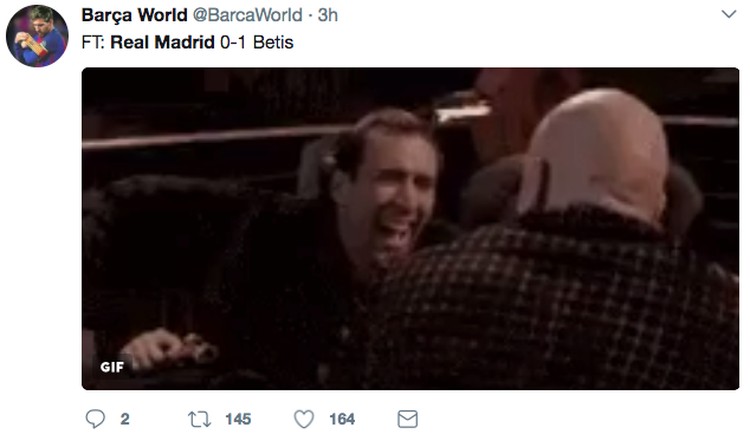Click the 0-1 score in the tweet

tap(233, 42)
